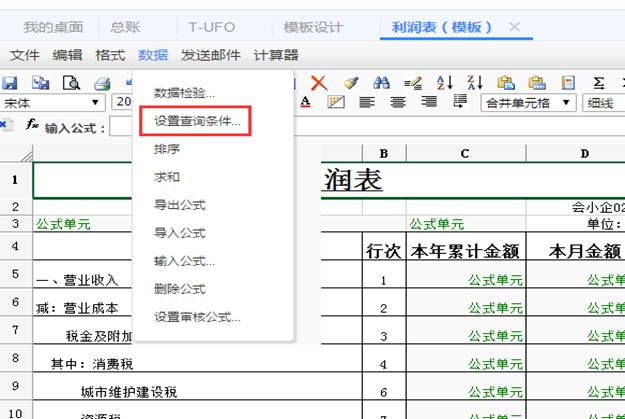Align text left in toolbar
Image resolution: width=625 pixels, height=419 pixels.
(x=367, y=102)
